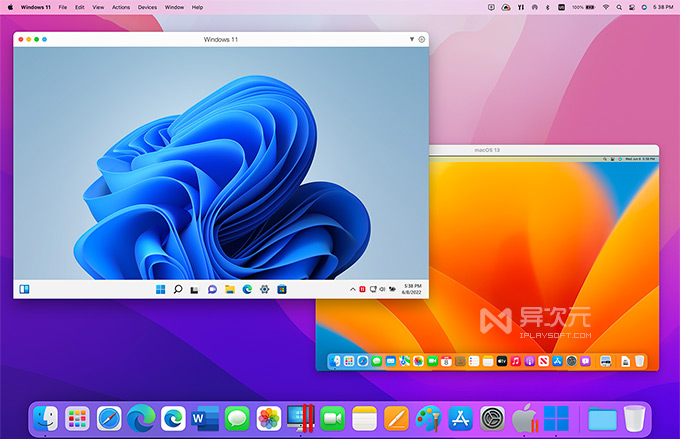The image size is (680, 439).
Task: Open Music in the macOS 13 VM dock
Action: 516,361
